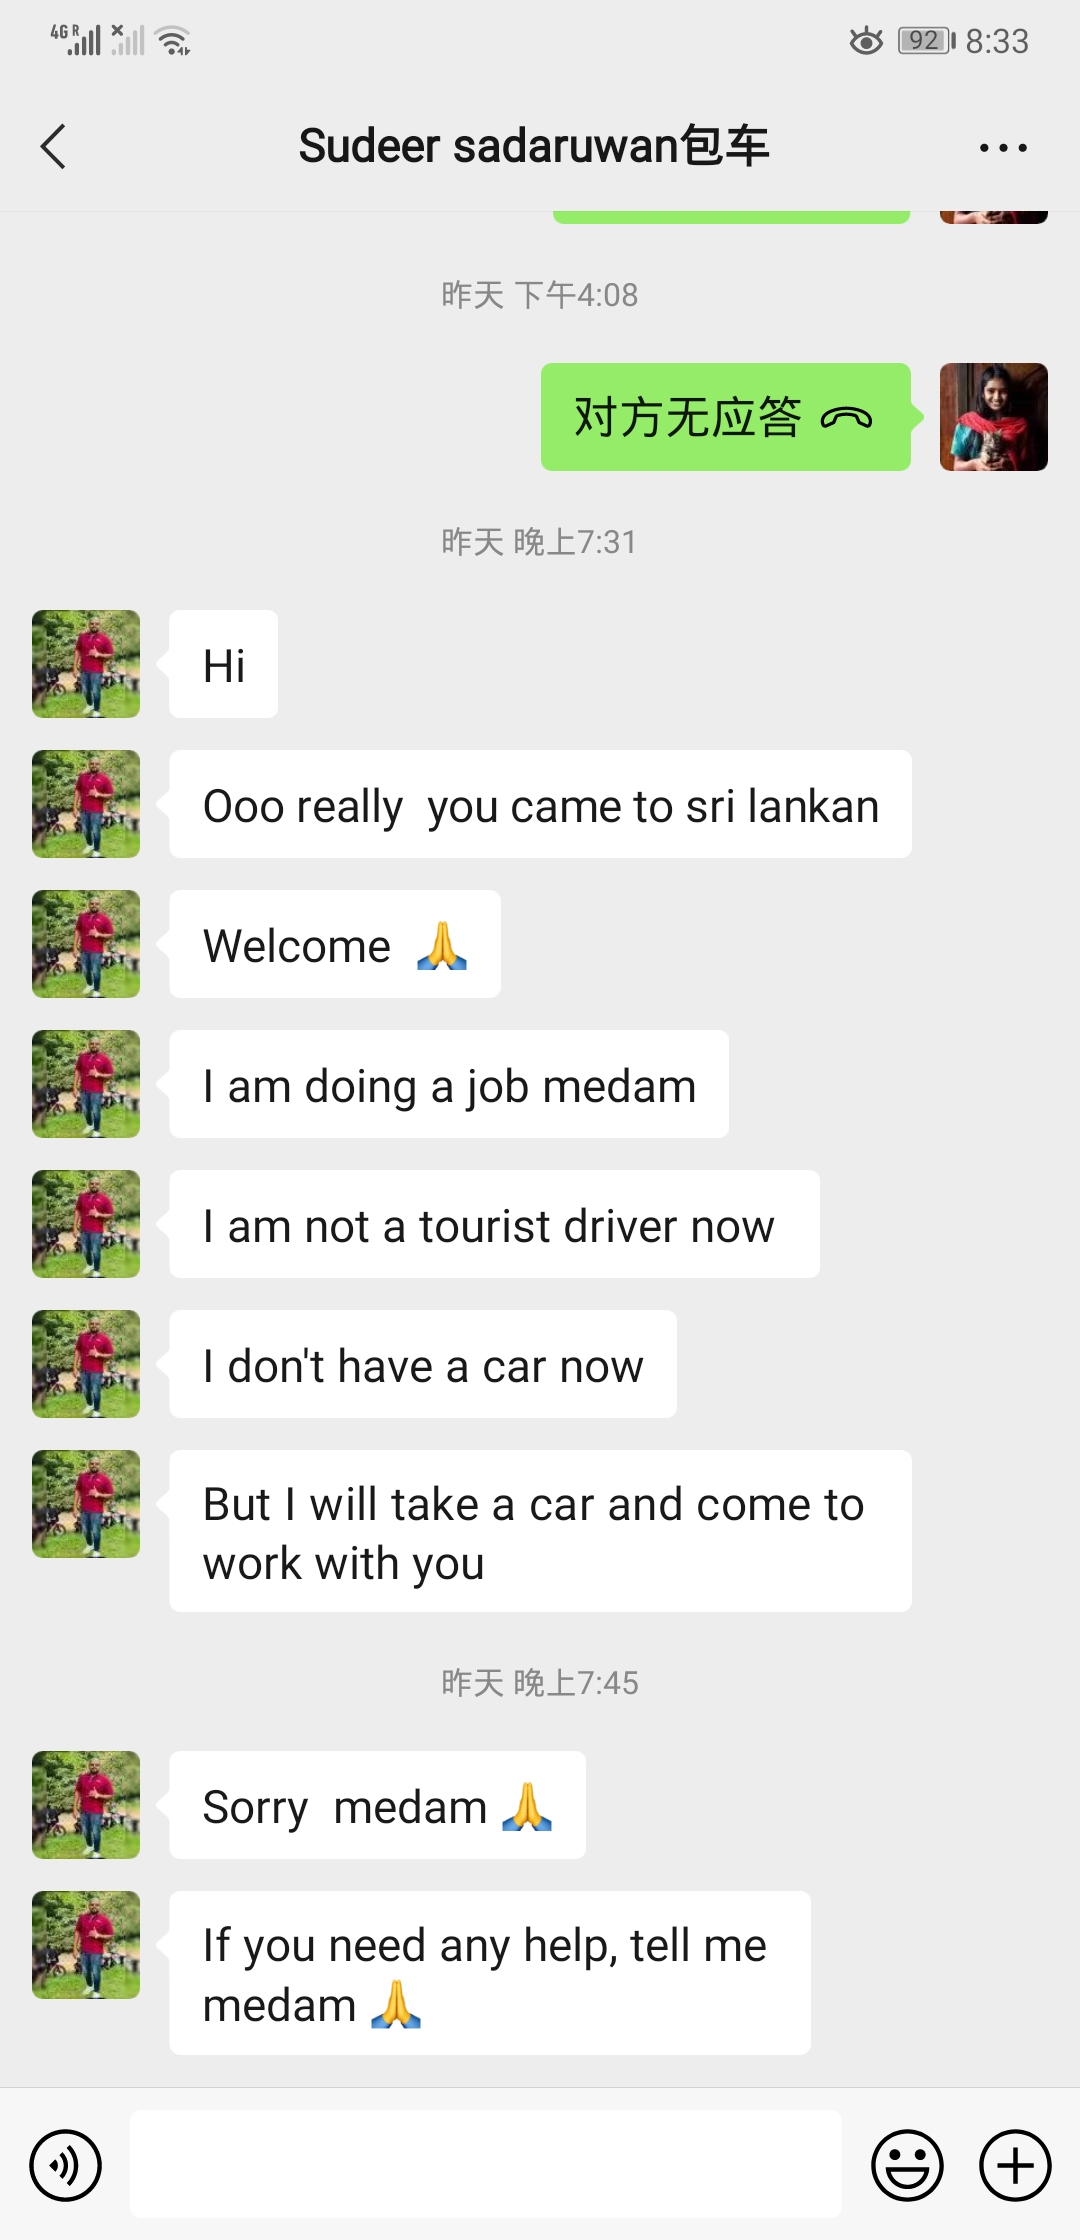Tap "But I will take a car" message
This screenshot has width=1080, height=2240.
pos(540,1532)
